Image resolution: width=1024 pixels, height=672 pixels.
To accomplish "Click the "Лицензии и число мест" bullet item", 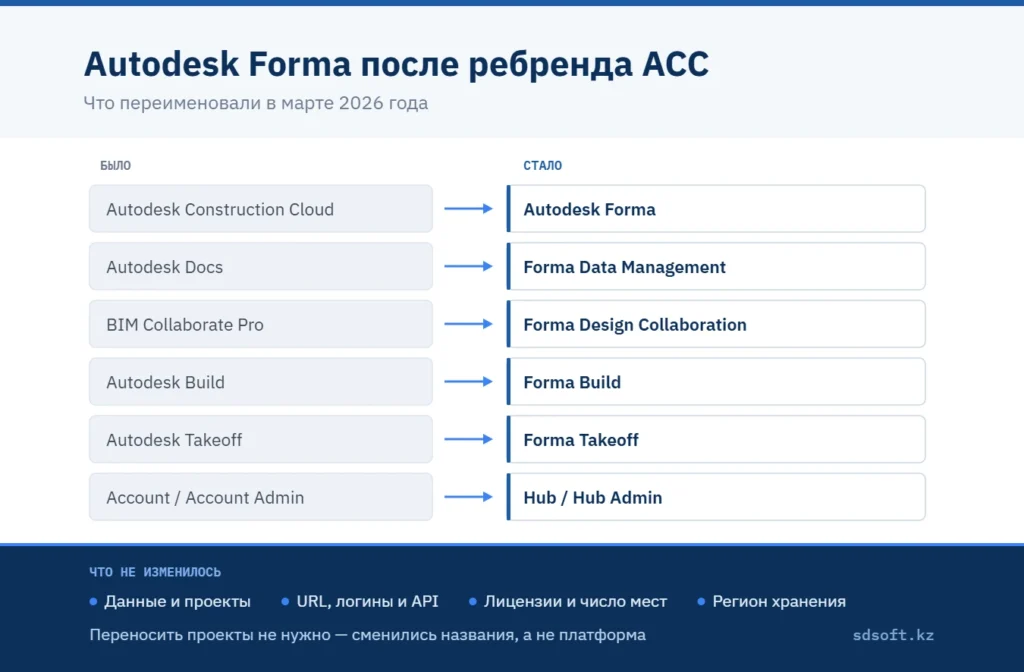I will [x=568, y=601].
